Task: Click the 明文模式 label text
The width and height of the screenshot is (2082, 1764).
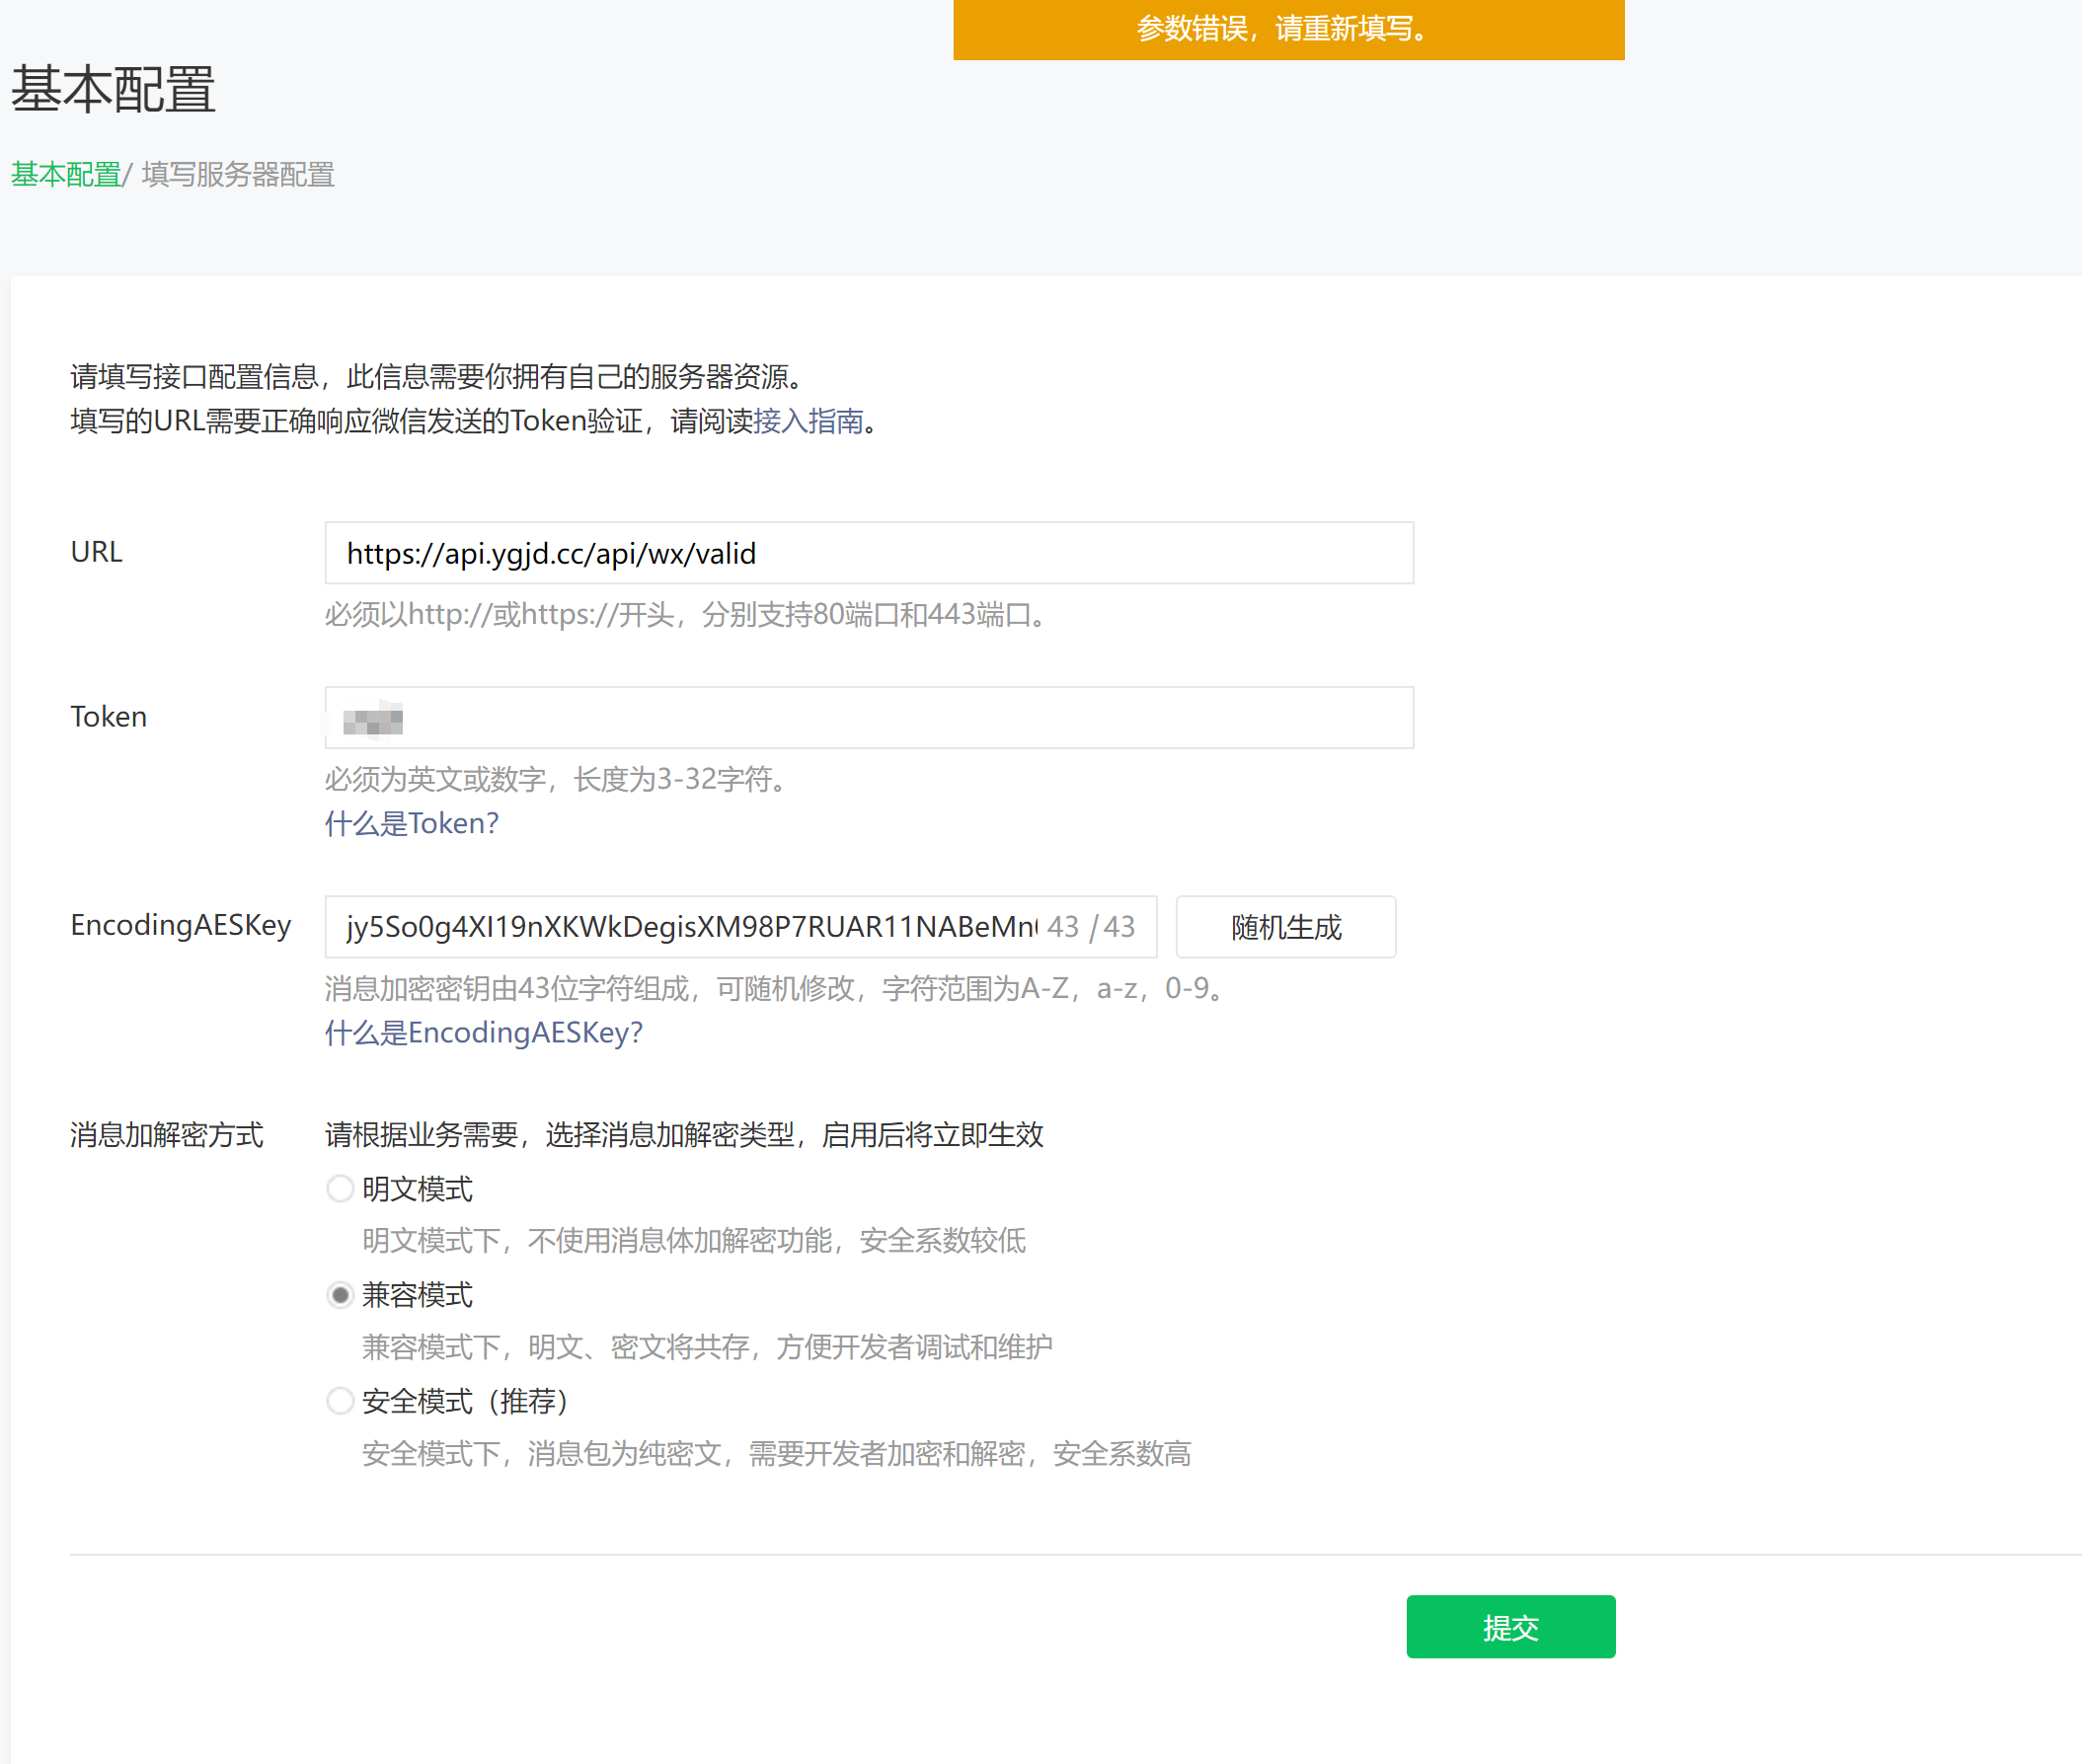Action: pos(417,1189)
